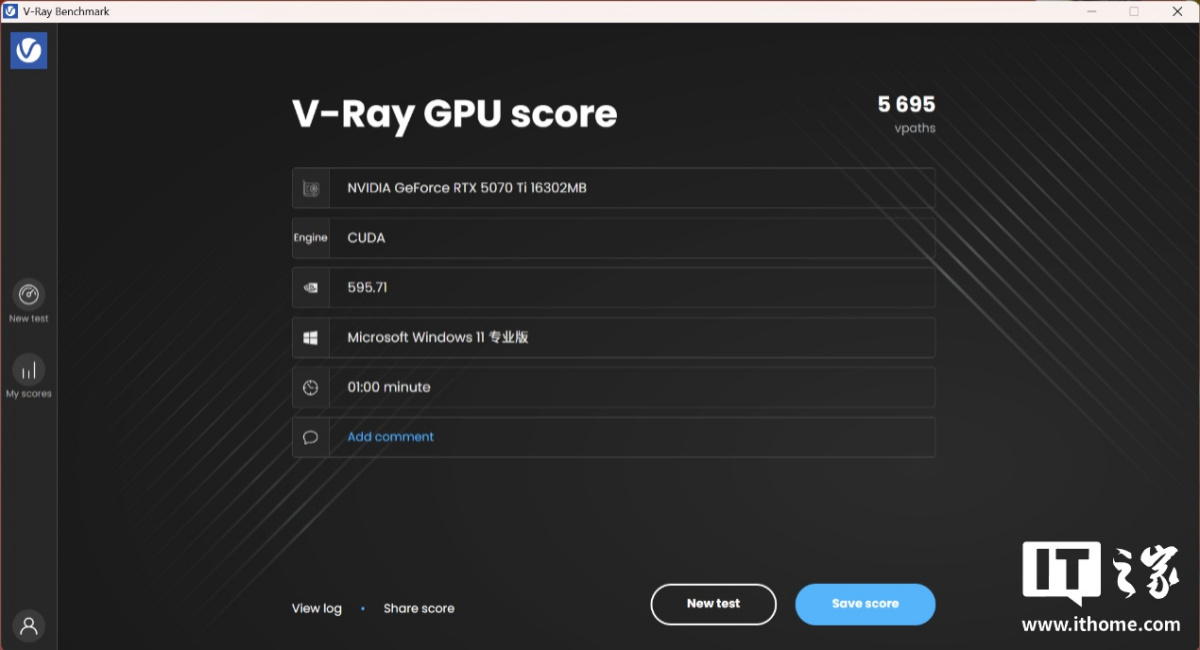Image resolution: width=1200 pixels, height=650 pixels.
Task: Click the NVIDIA driver icon beside 595.71
Action: point(311,288)
